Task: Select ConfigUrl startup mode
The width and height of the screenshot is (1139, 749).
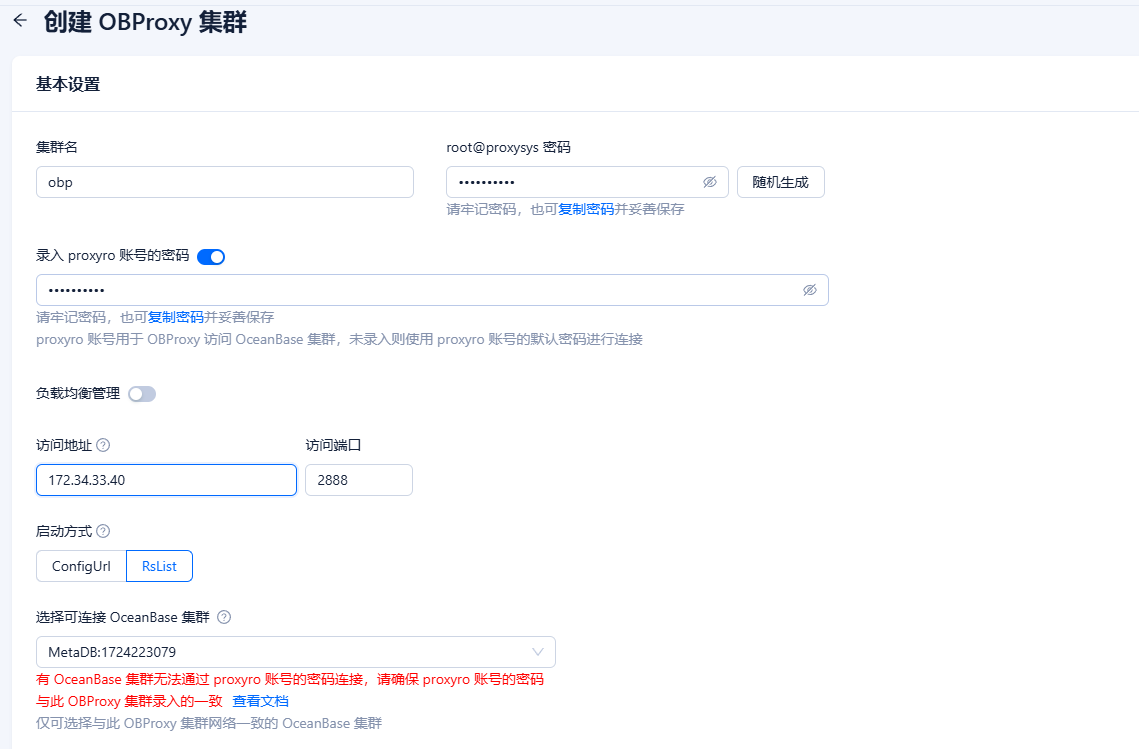Action: pyautogui.click(x=81, y=566)
